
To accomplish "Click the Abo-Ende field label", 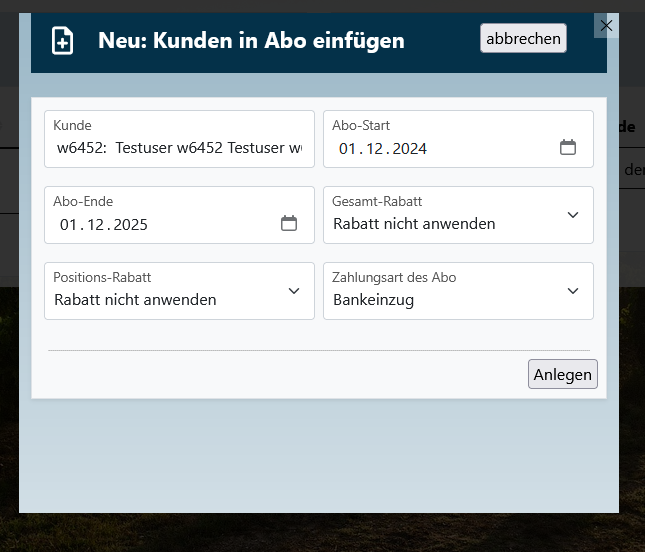I will click(x=83, y=201).
